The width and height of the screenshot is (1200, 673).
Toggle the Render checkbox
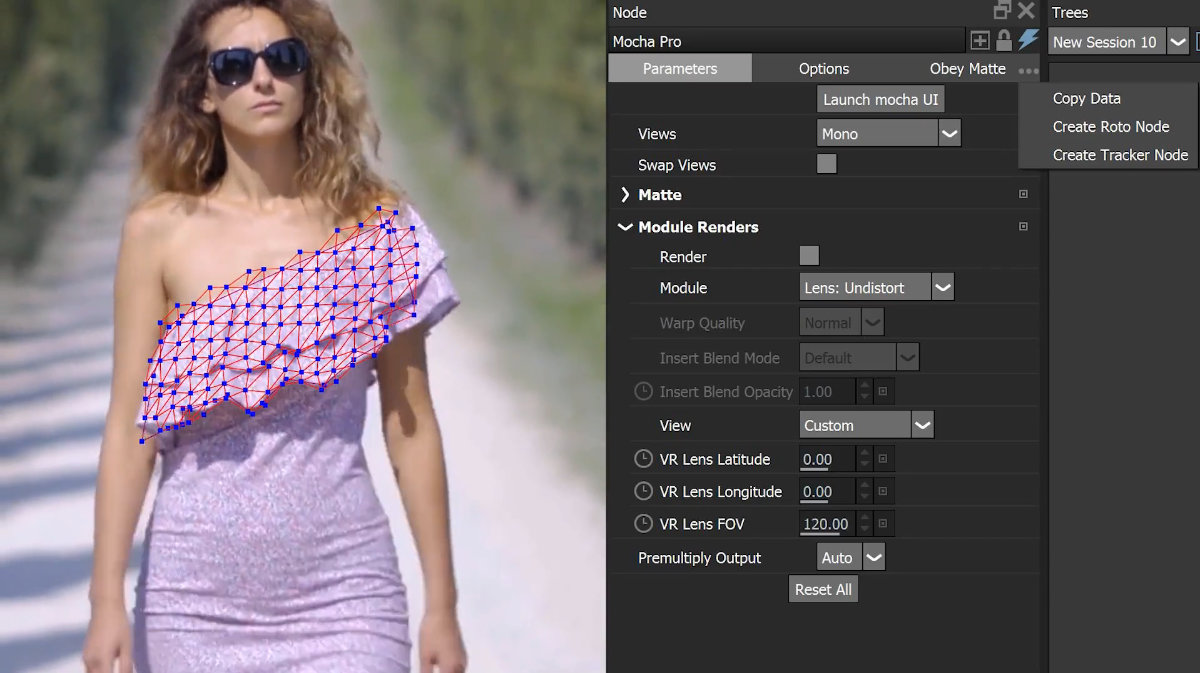(809, 256)
